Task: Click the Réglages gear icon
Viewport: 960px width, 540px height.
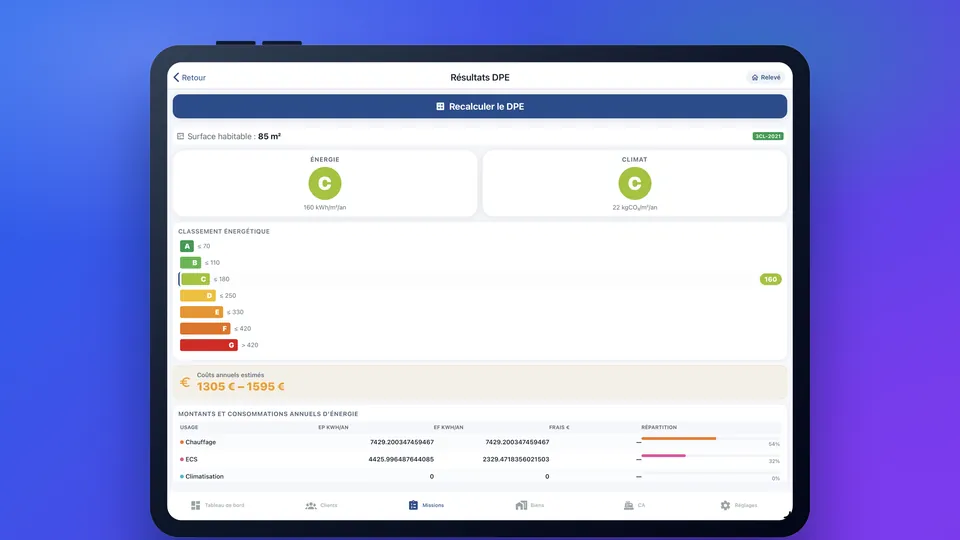Action: pyautogui.click(x=726, y=505)
